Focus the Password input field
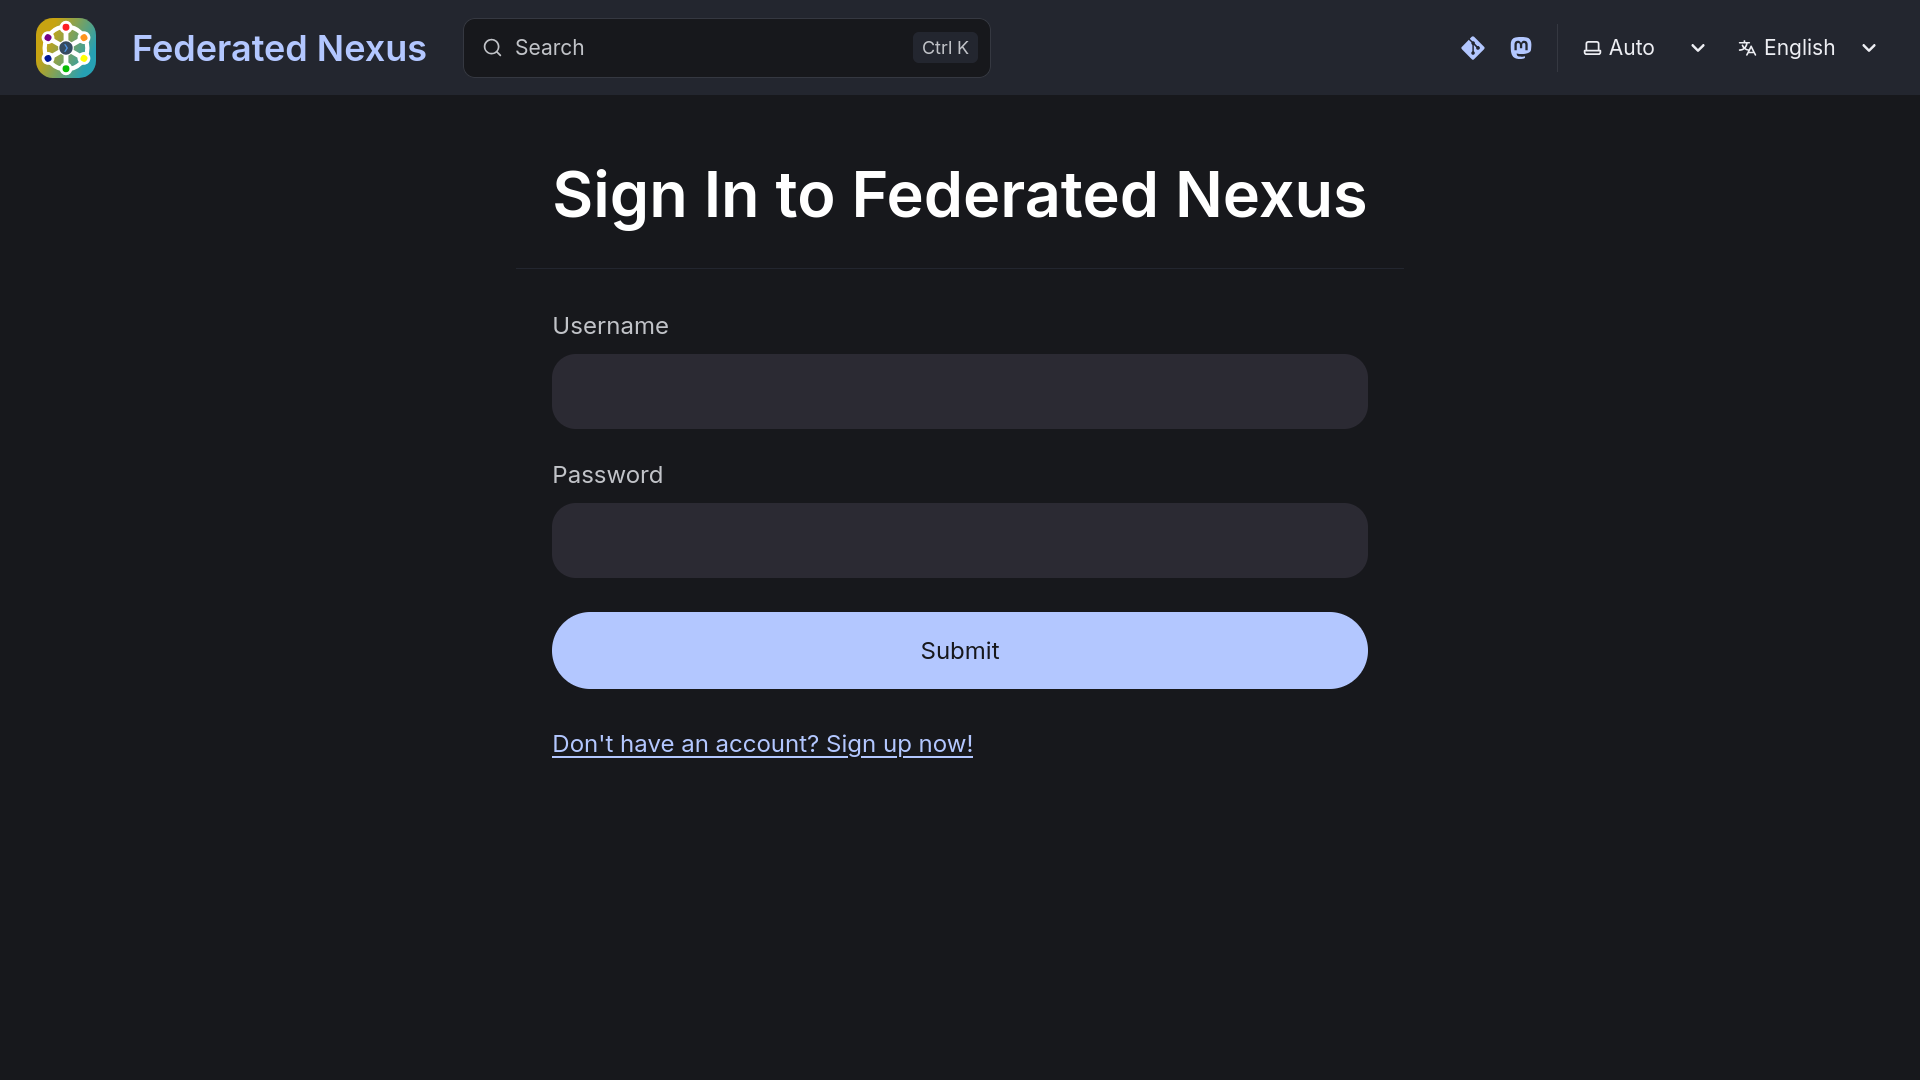1920x1080 pixels. point(959,540)
